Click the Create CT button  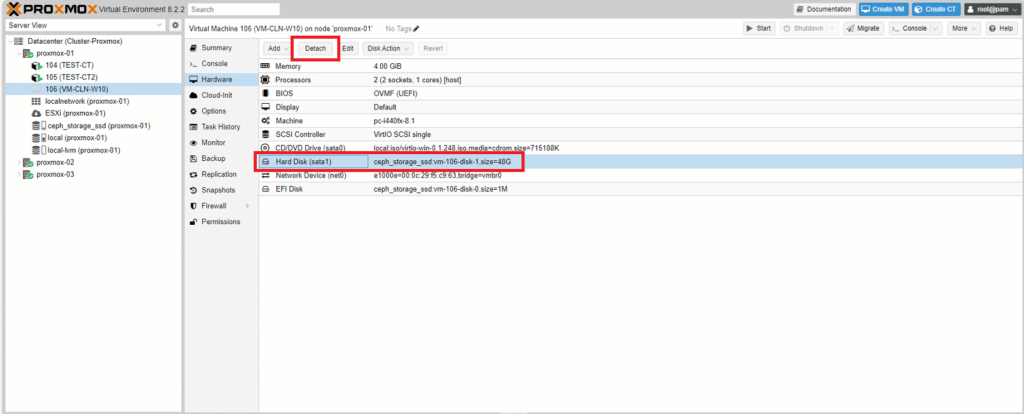(936, 9)
